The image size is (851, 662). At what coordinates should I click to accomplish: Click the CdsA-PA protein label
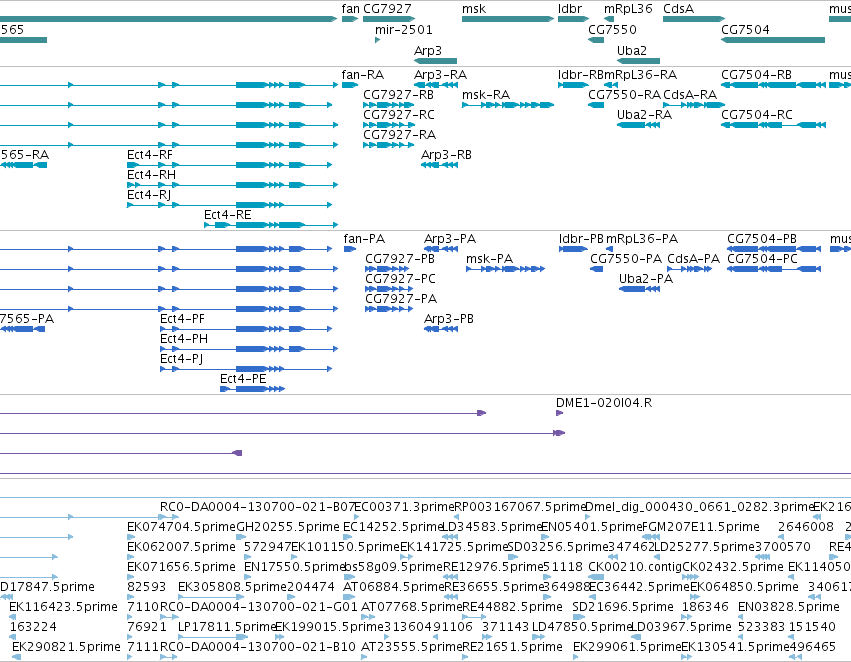coord(694,259)
